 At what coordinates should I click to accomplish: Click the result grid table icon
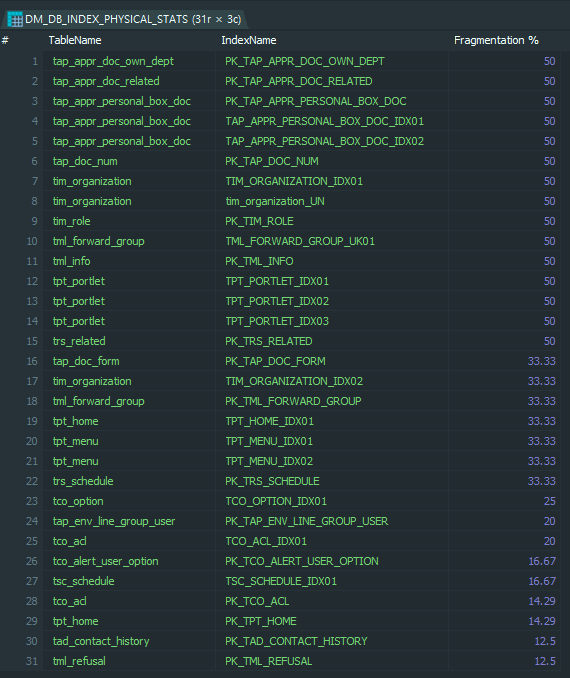[x=15, y=19]
